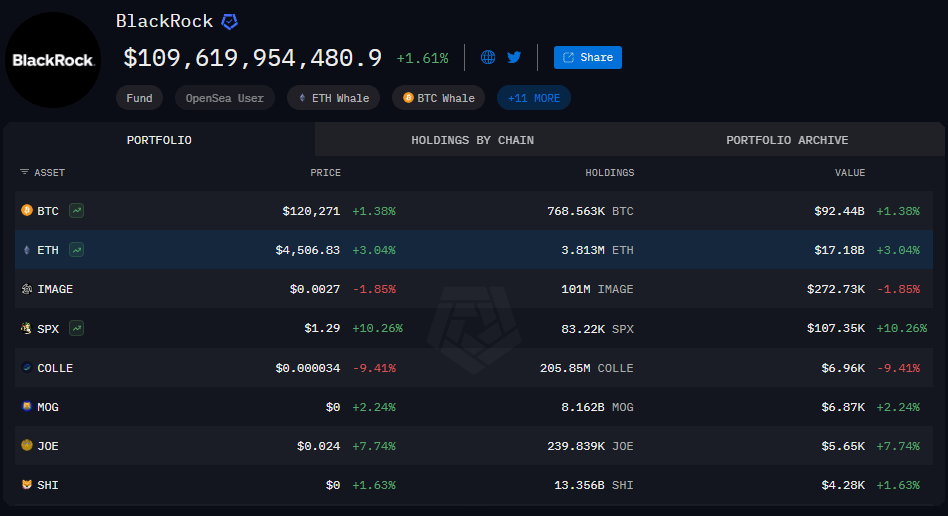The image size is (948, 516).
Task: Click the Share button
Action: point(588,57)
